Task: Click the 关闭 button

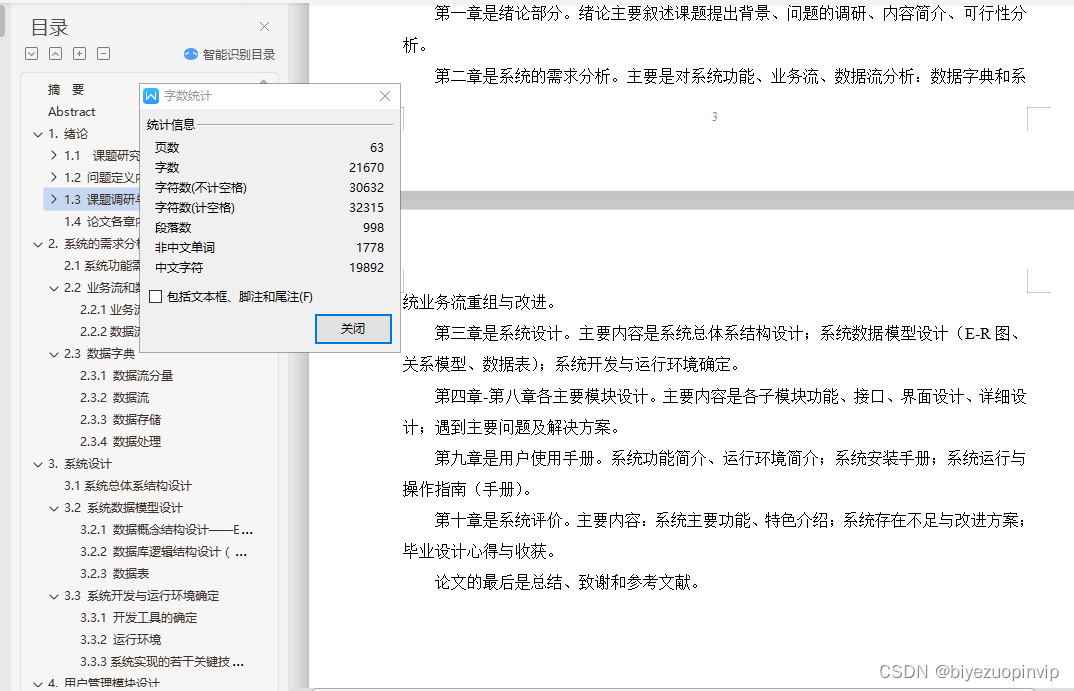Action: point(353,329)
